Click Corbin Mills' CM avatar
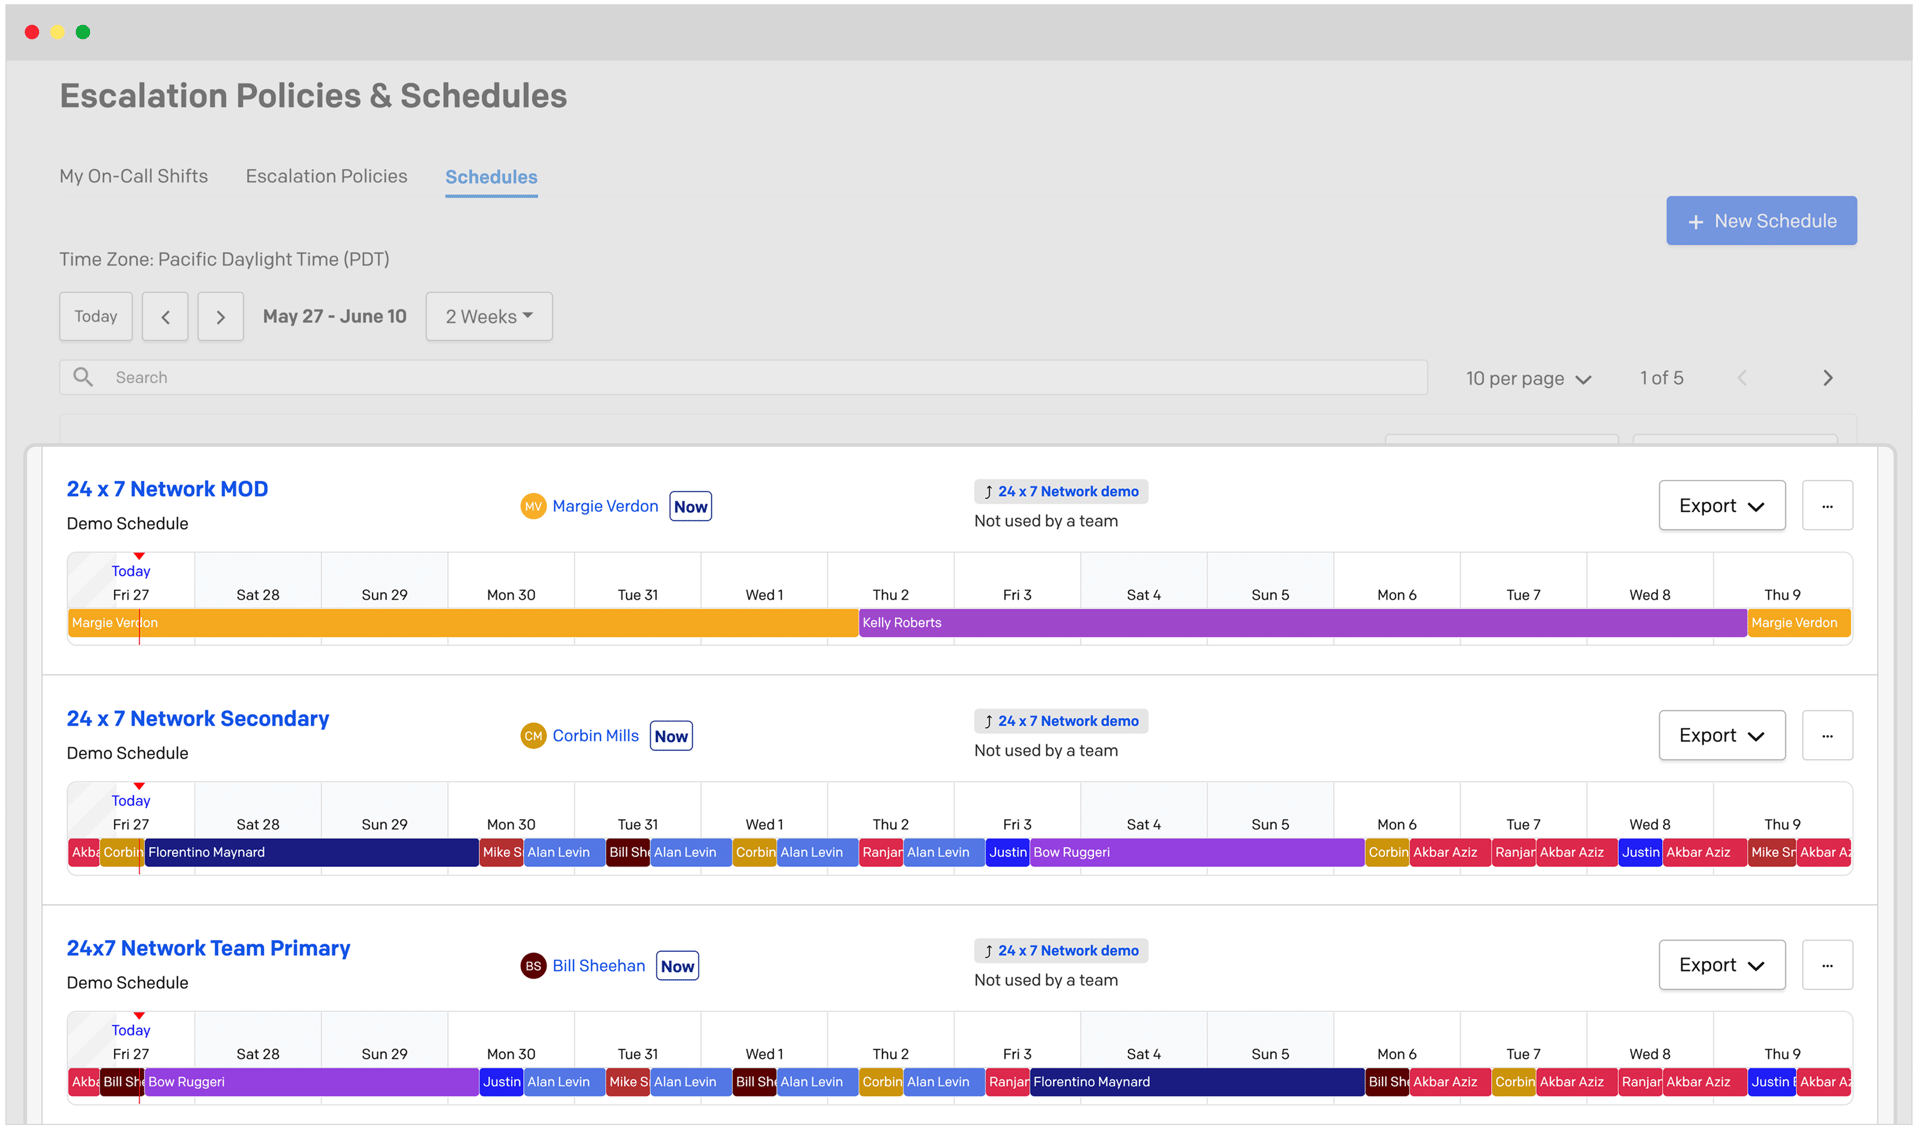This screenshot has width=1920, height=1131. [x=533, y=736]
